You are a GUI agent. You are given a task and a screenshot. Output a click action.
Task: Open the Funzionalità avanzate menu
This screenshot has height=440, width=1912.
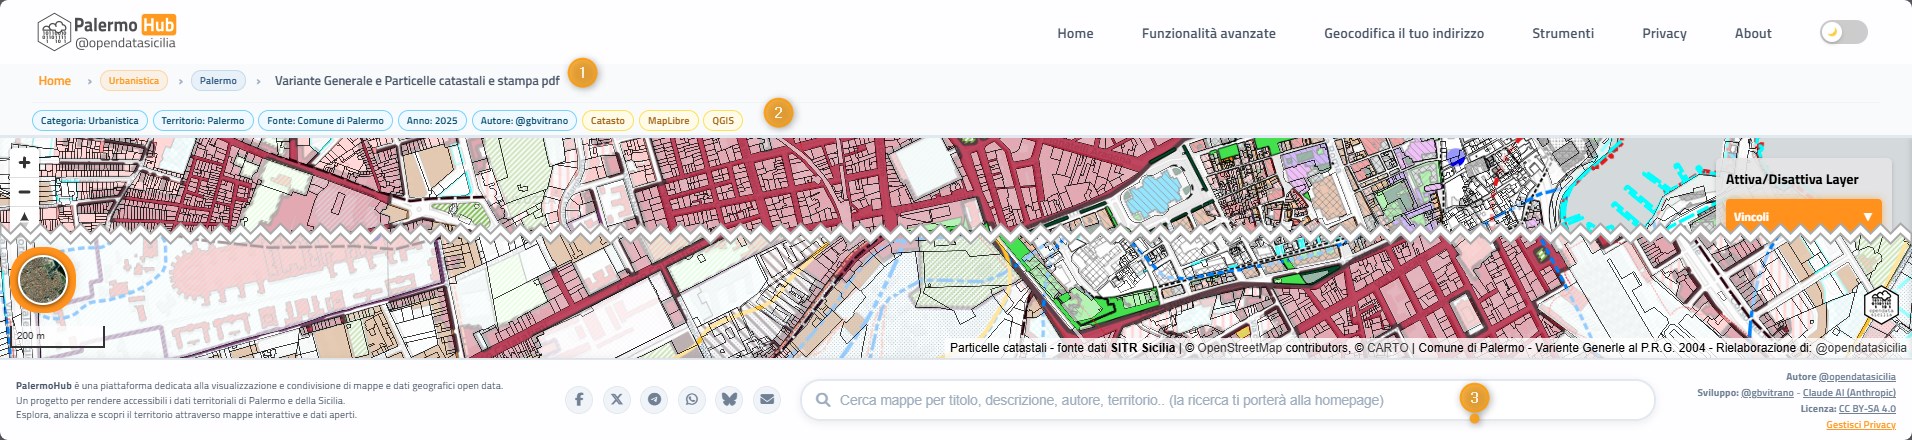(1208, 33)
